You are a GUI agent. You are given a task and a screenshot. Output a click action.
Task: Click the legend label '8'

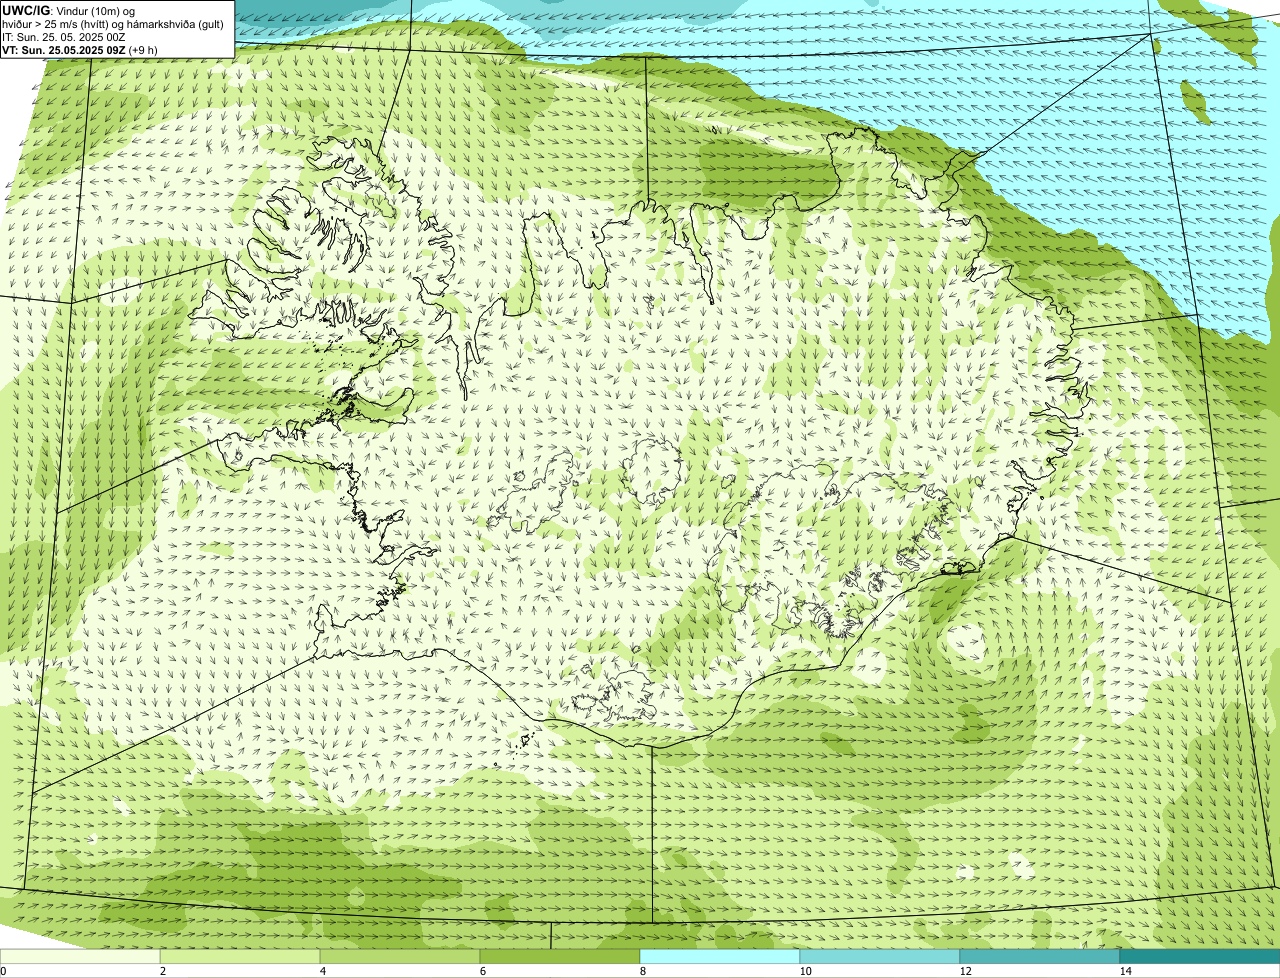(x=642, y=971)
